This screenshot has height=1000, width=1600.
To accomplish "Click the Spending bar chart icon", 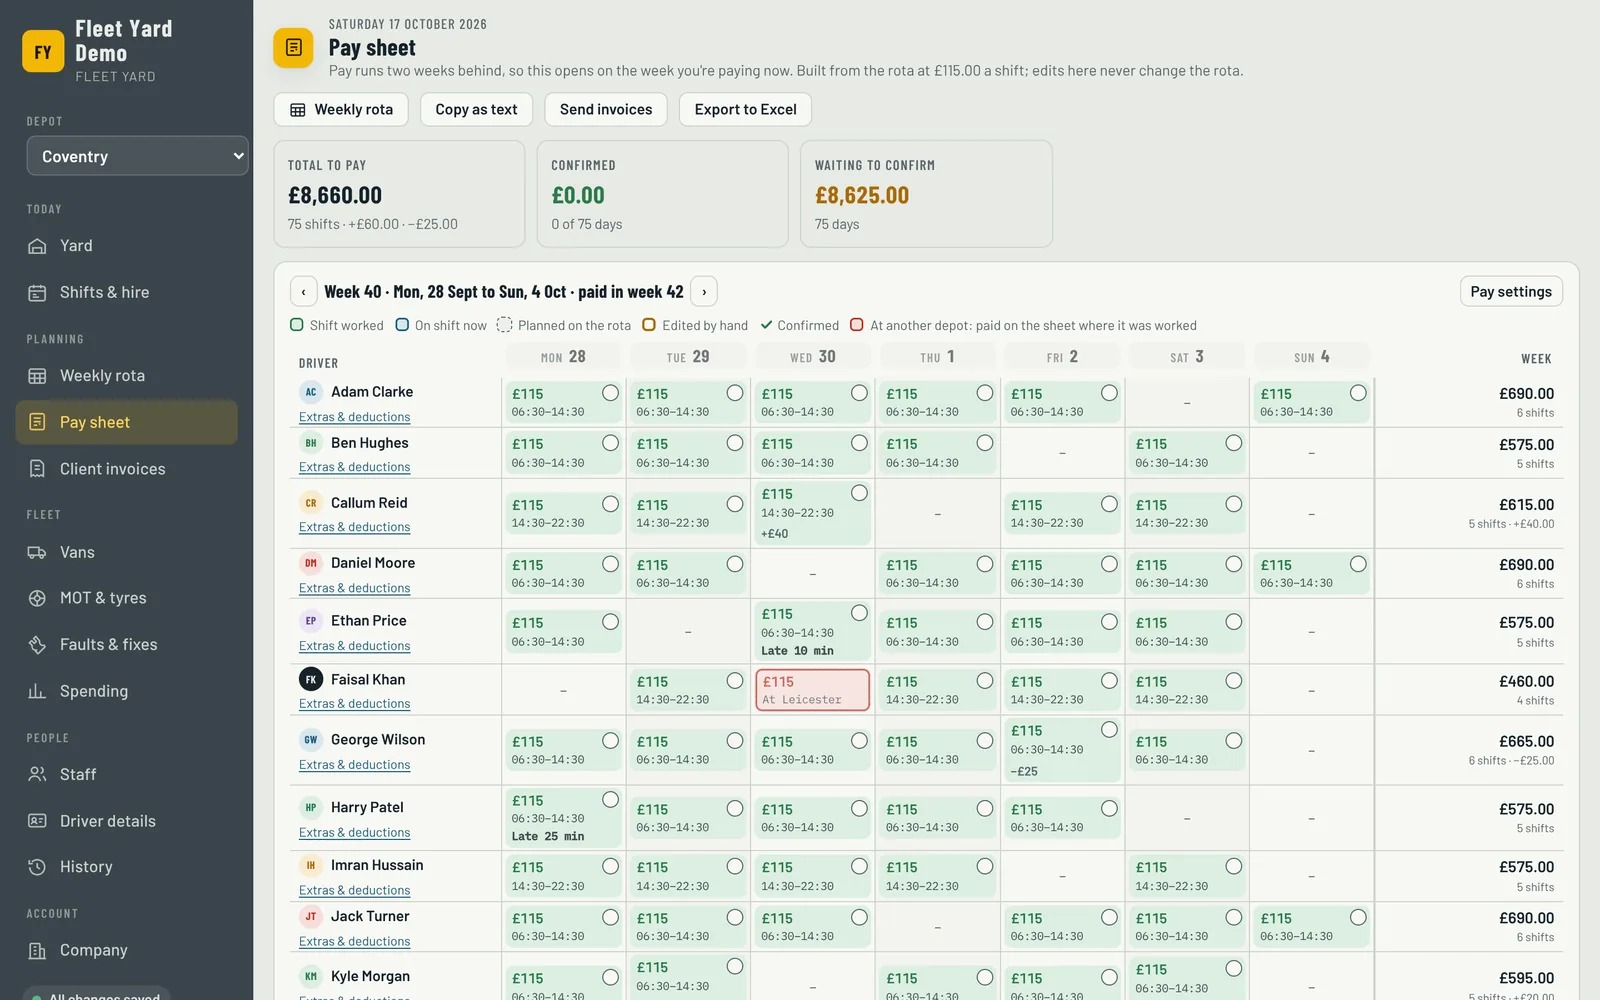I will click(37, 691).
